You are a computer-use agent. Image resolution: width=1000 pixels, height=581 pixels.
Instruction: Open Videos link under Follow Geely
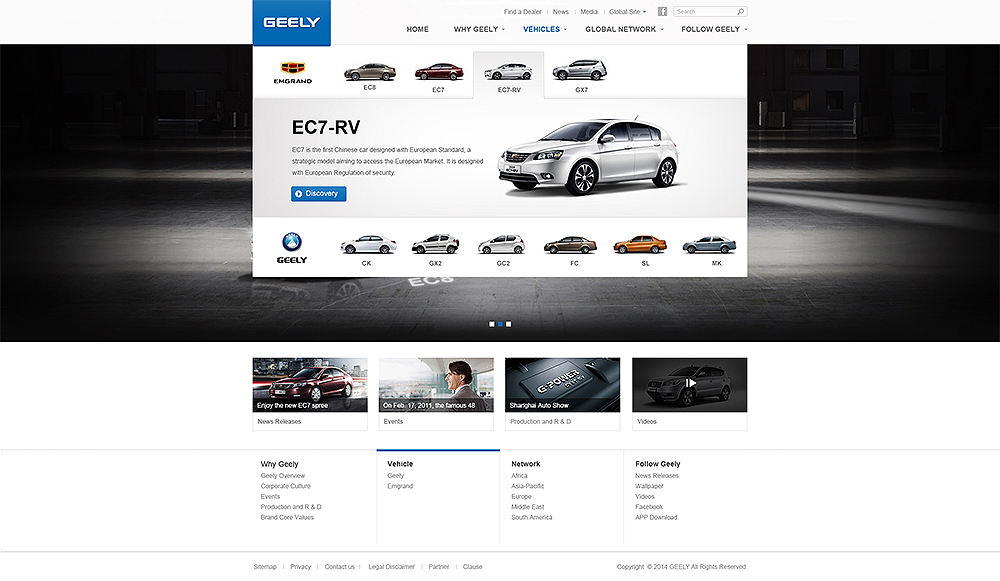[x=644, y=496]
